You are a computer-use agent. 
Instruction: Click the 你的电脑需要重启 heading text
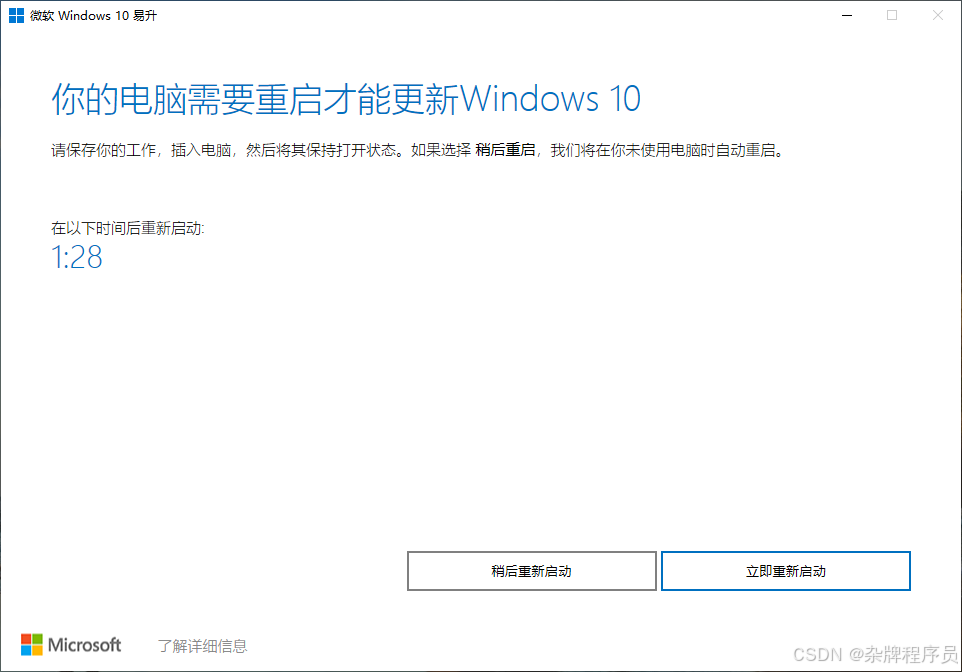coord(187,99)
